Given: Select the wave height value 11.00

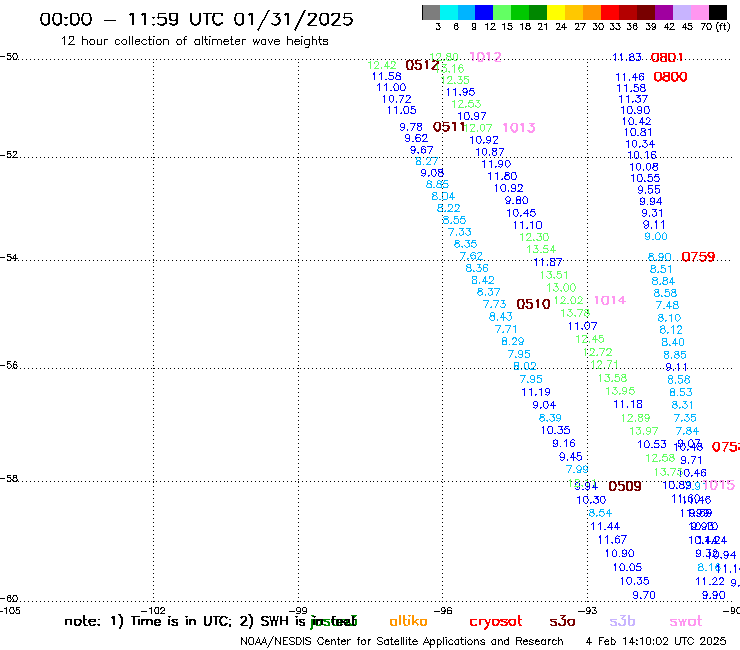Looking at the screenshot, I should coord(391,87).
